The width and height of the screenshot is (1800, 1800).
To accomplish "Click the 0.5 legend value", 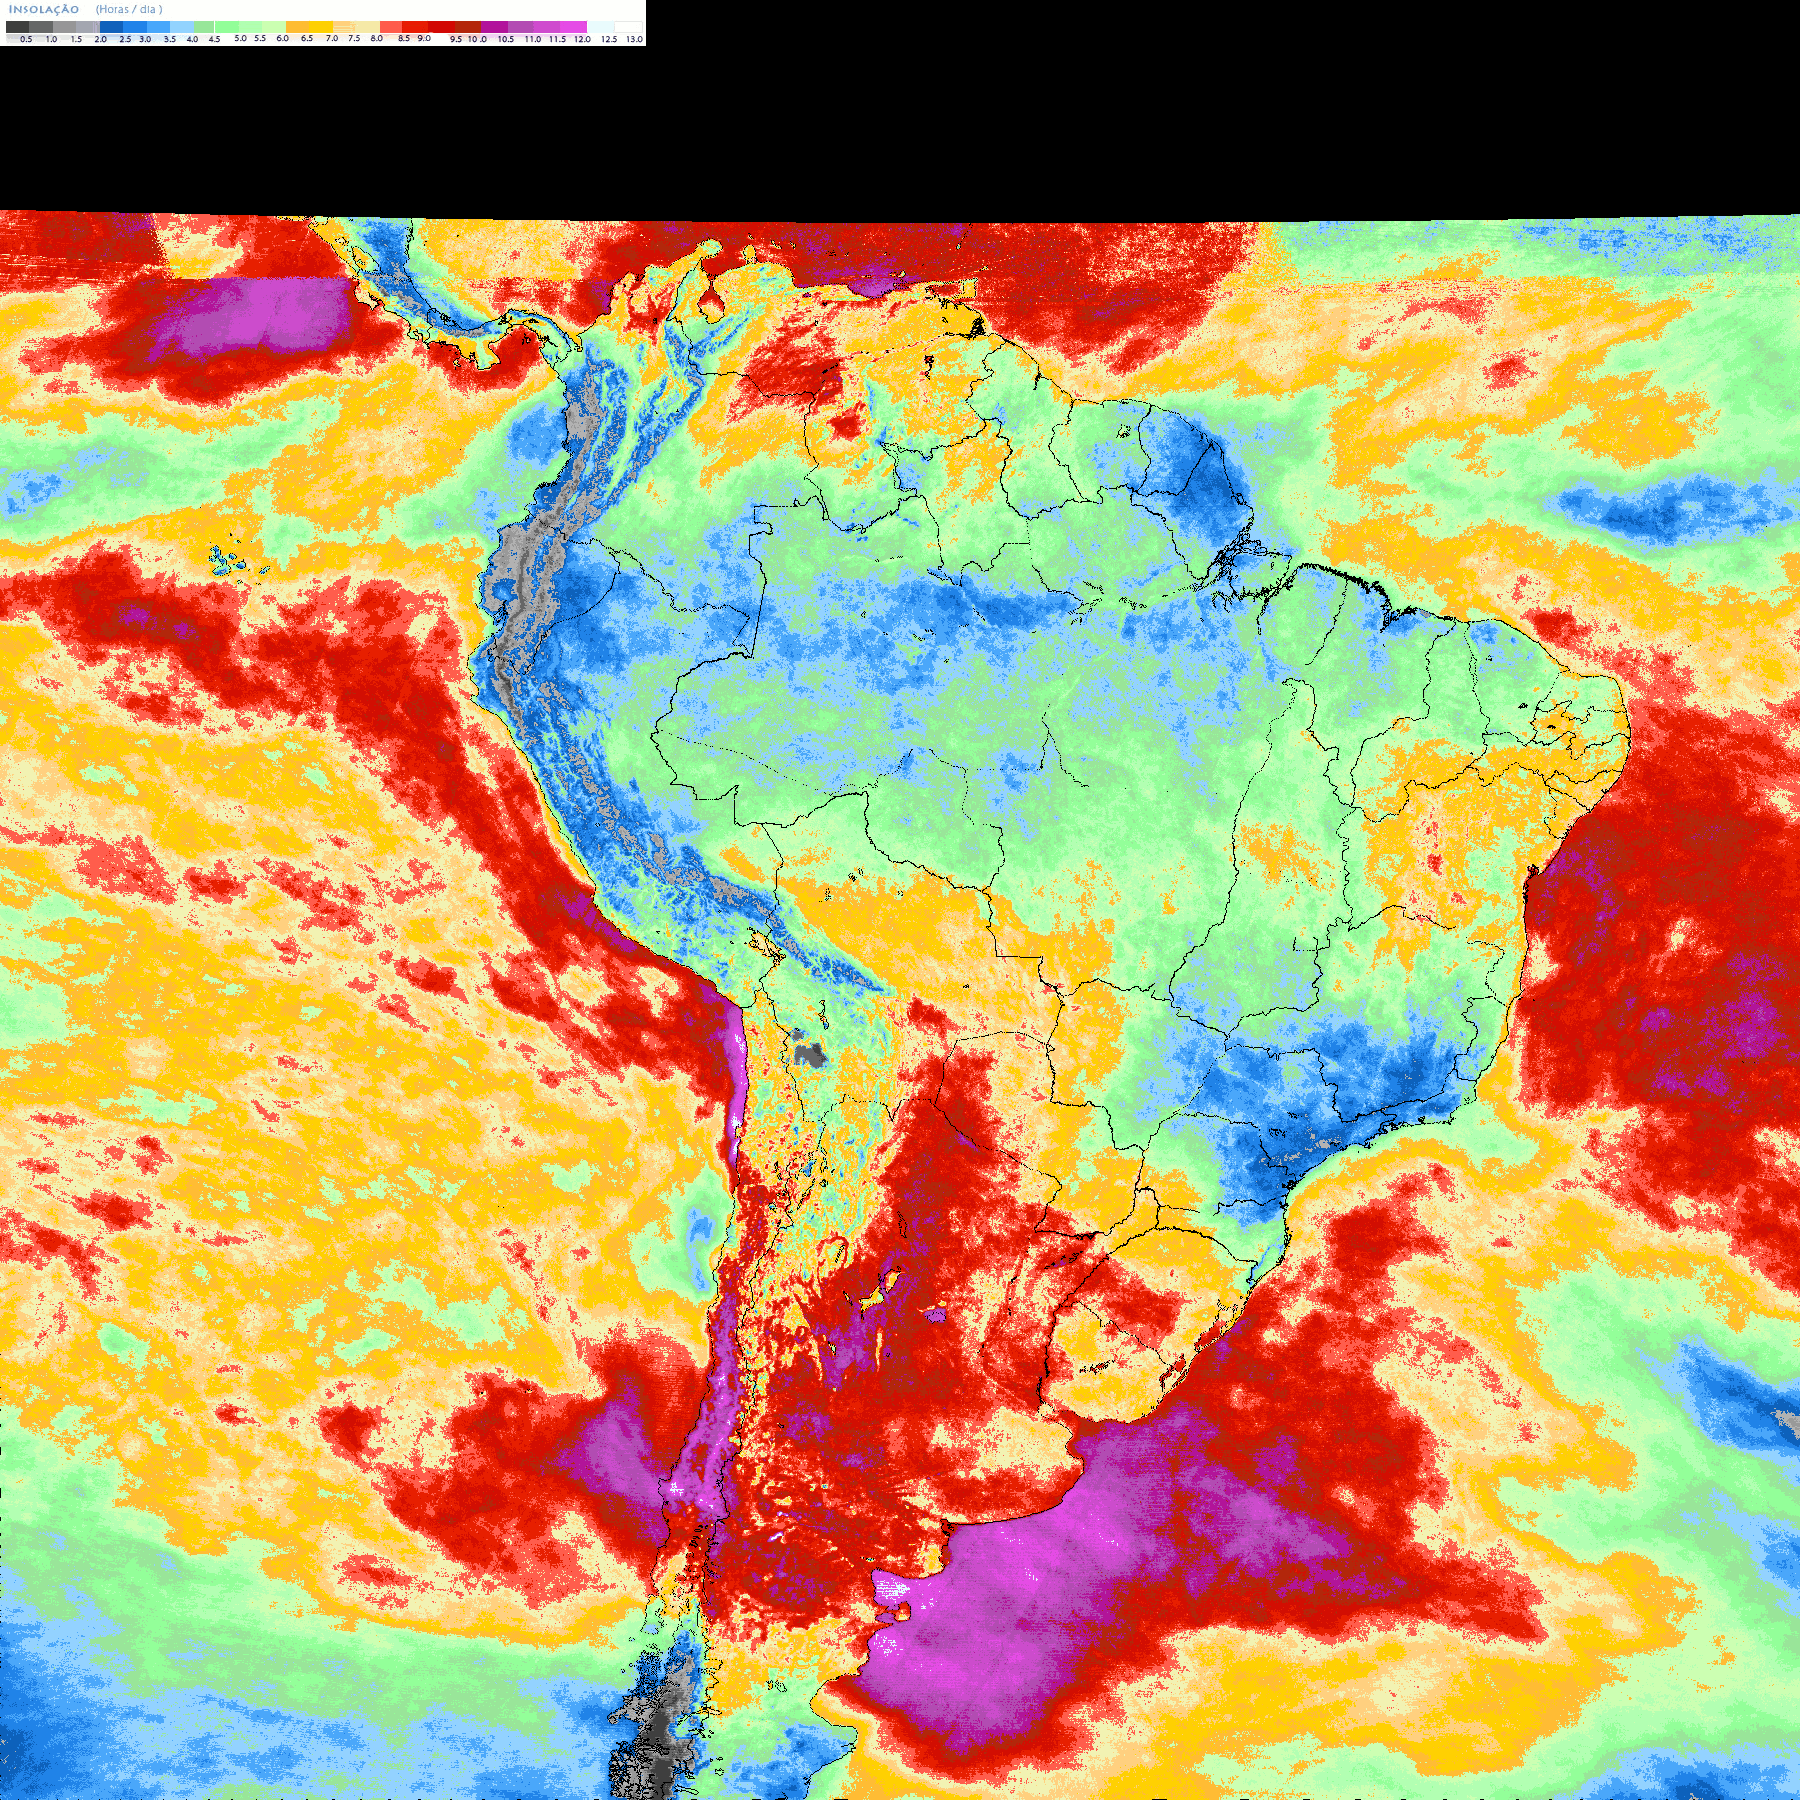I will click(x=26, y=39).
